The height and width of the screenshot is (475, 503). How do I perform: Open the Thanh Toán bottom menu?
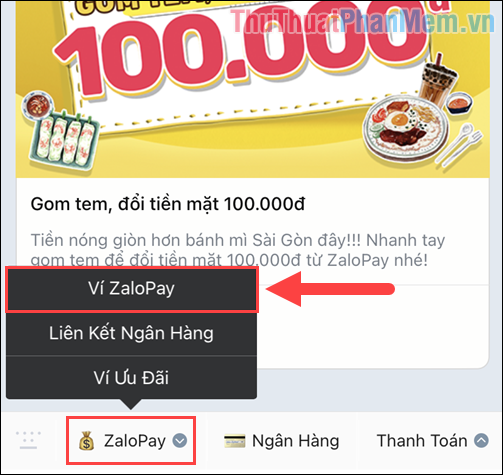[x=432, y=441]
